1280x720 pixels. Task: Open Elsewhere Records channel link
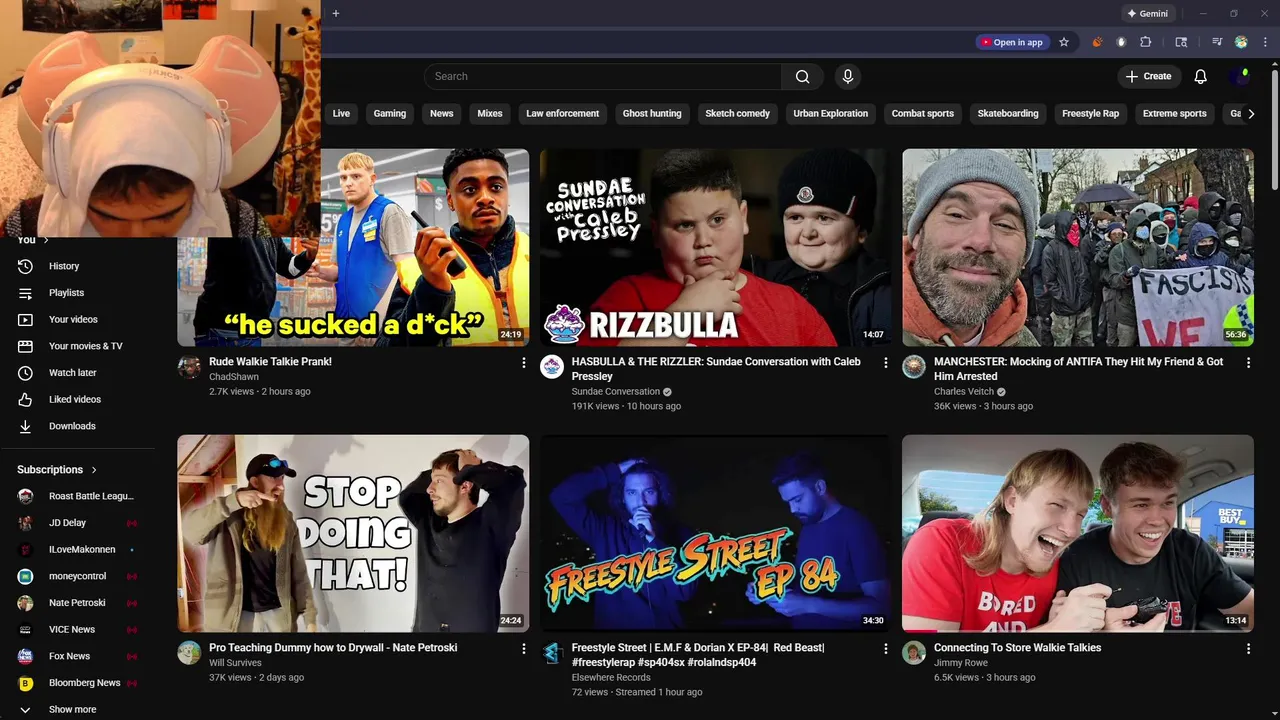[x=611, y=678]
